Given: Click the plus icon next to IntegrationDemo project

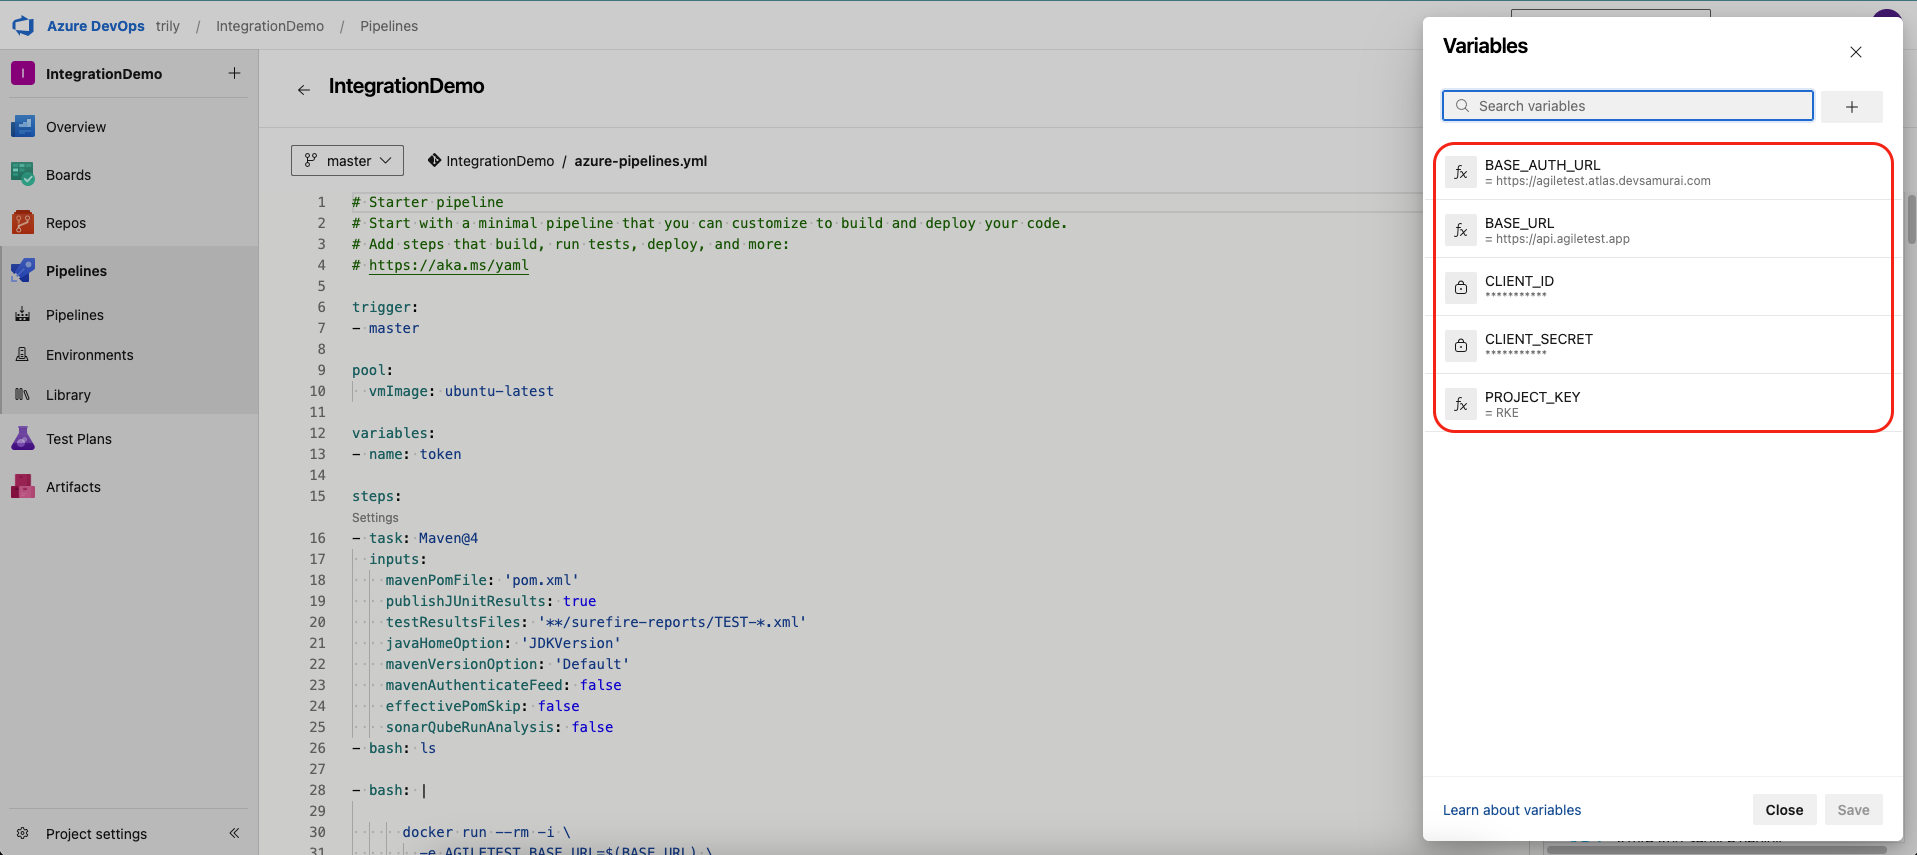Looking at the screenshot, I should pyautogui.click(x=234, y=73).
